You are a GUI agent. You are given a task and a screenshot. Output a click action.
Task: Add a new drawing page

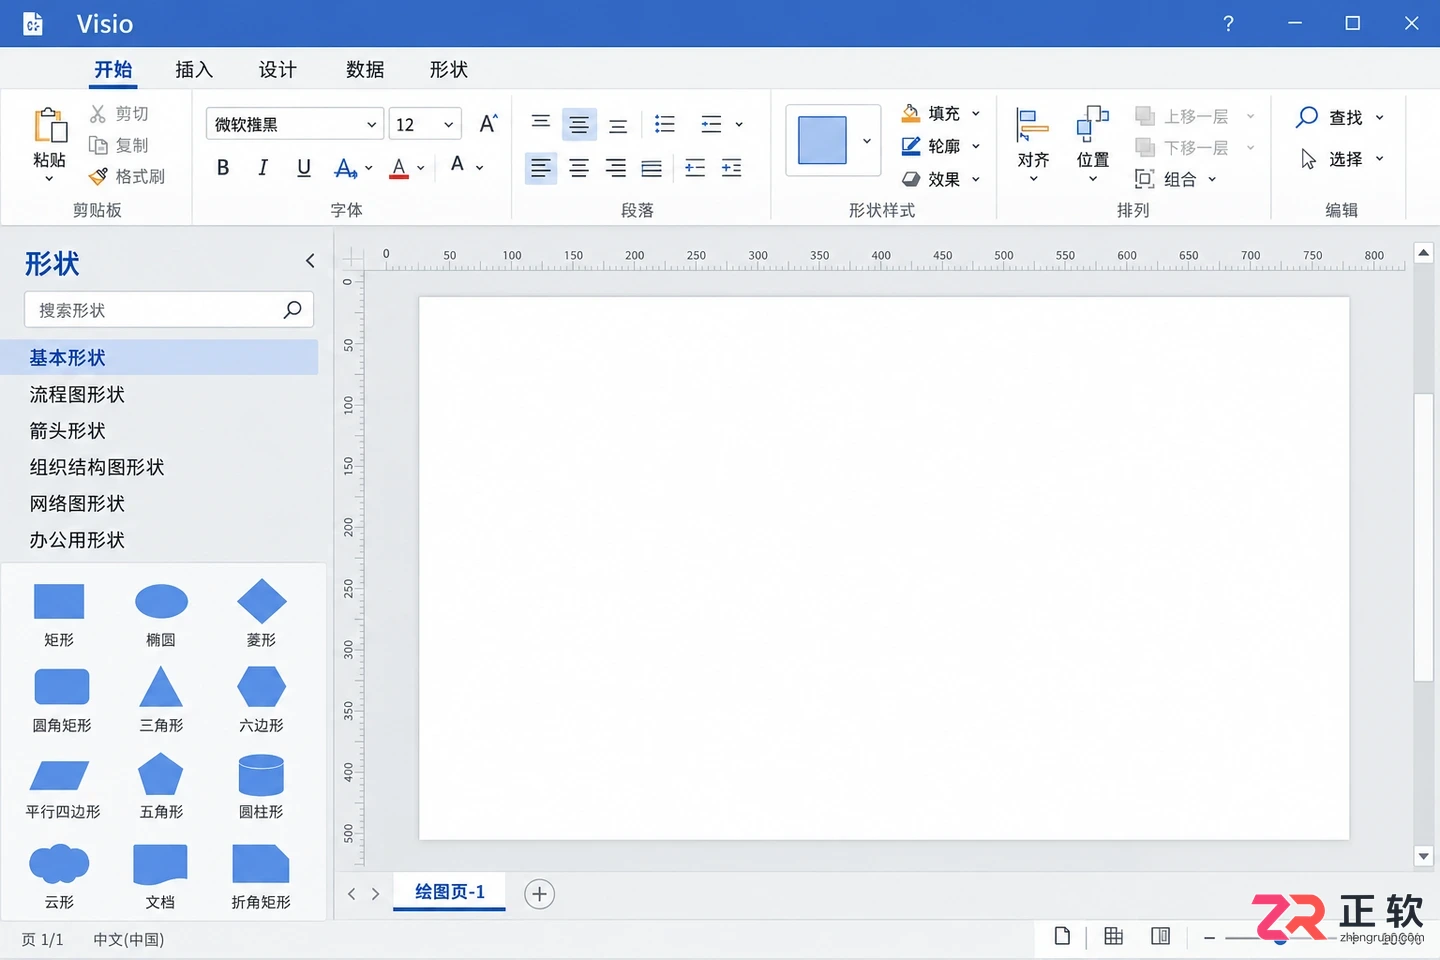pos(539,894)
